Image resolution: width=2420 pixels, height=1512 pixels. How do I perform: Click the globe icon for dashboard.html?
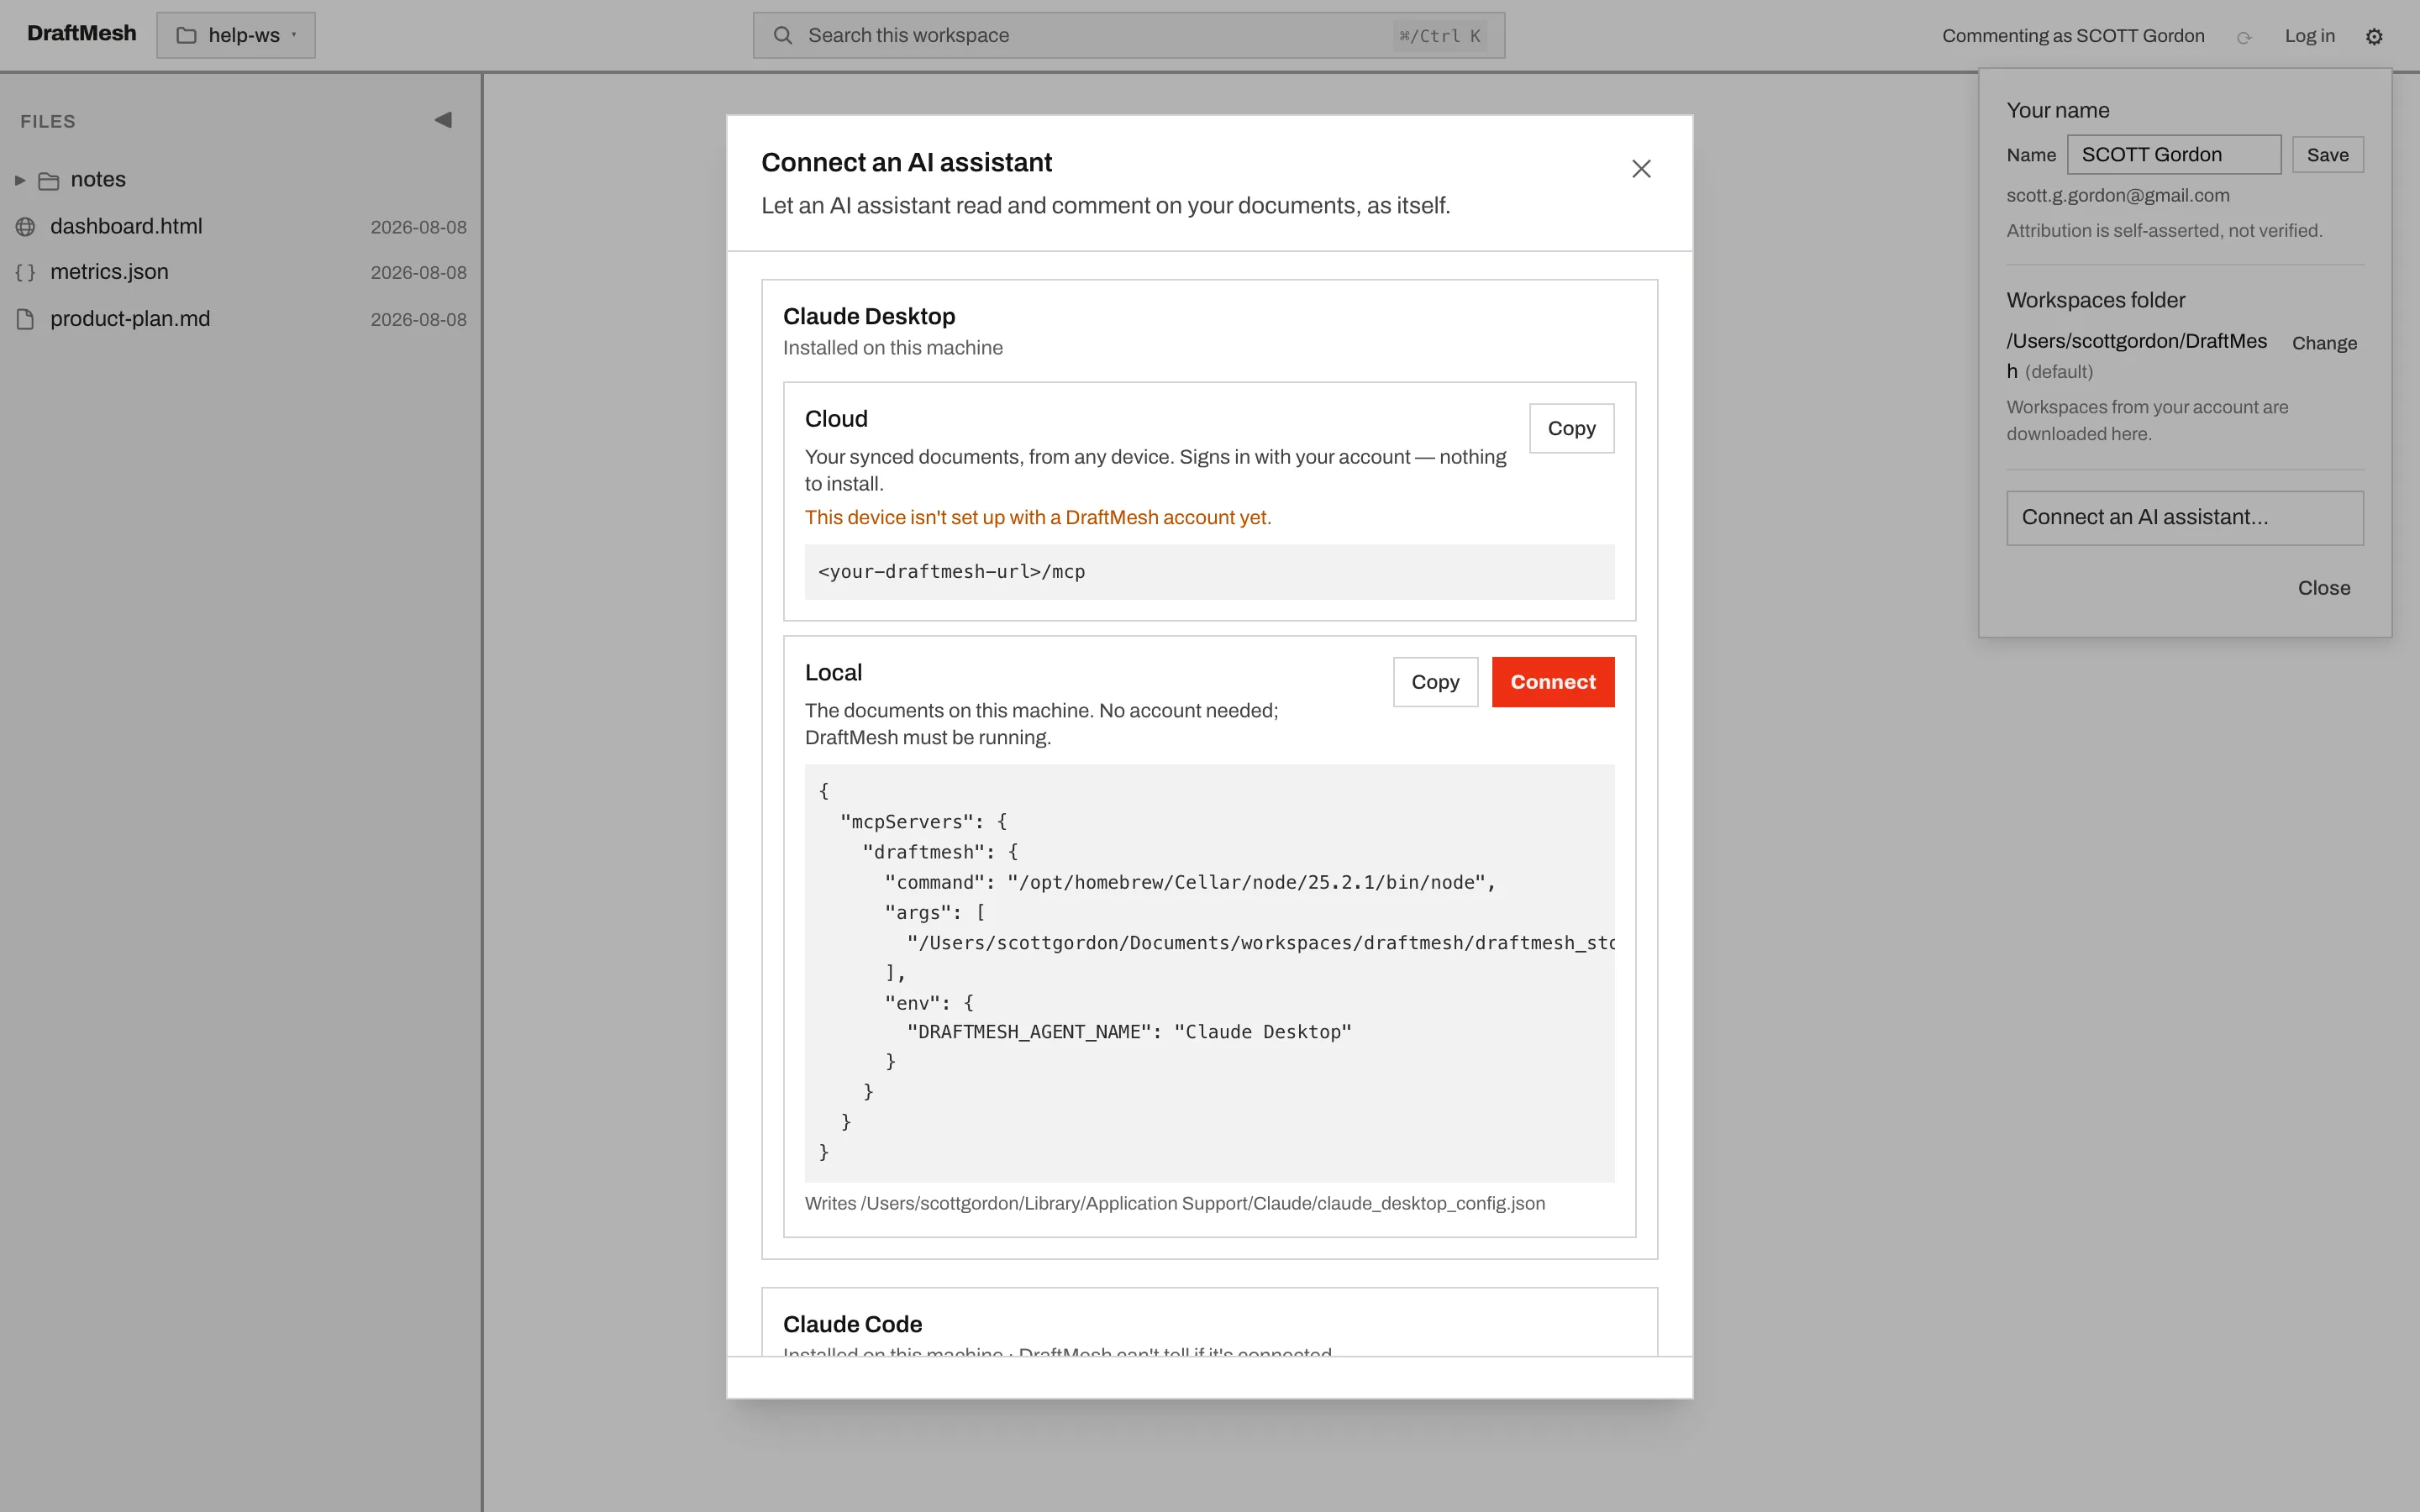(x=25, y=227)
